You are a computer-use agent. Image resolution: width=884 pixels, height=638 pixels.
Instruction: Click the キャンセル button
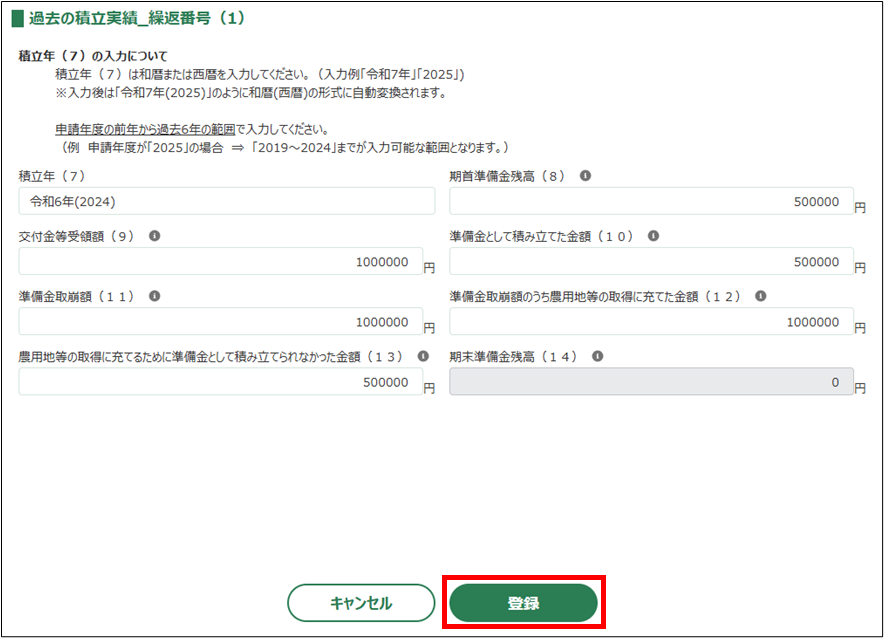[x=361, y=603]
